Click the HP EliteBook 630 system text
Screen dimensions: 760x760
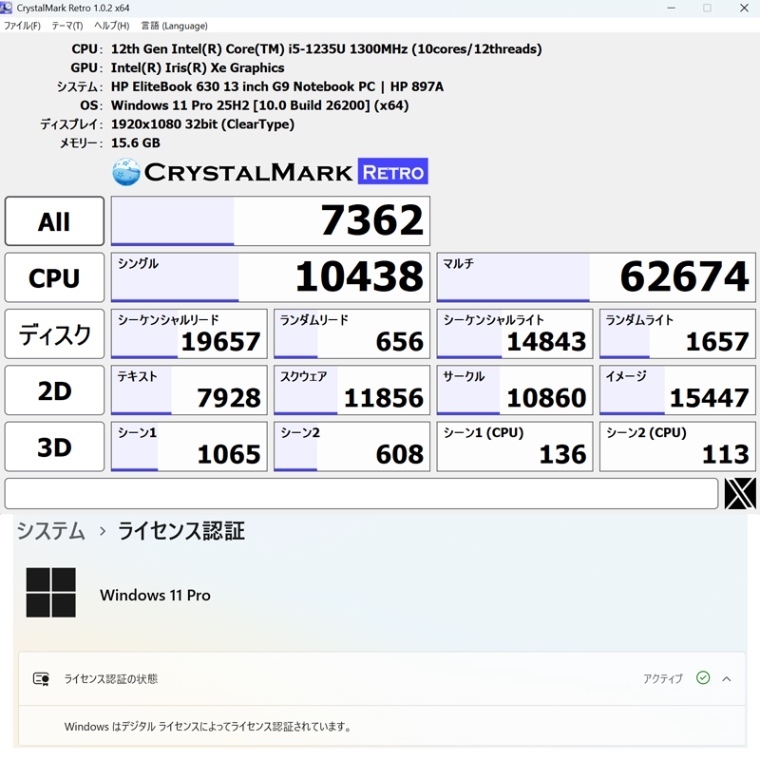(277, 87)
